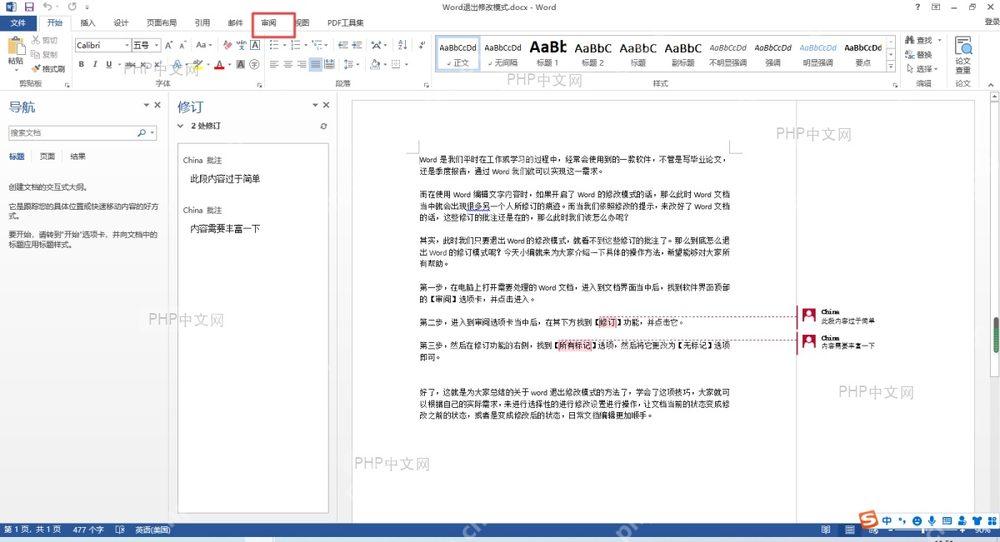Viewport: 1000px width, 542px height.
Task: Click the numbered list icon
Action: pyautogui.click(x=295, y=45)
